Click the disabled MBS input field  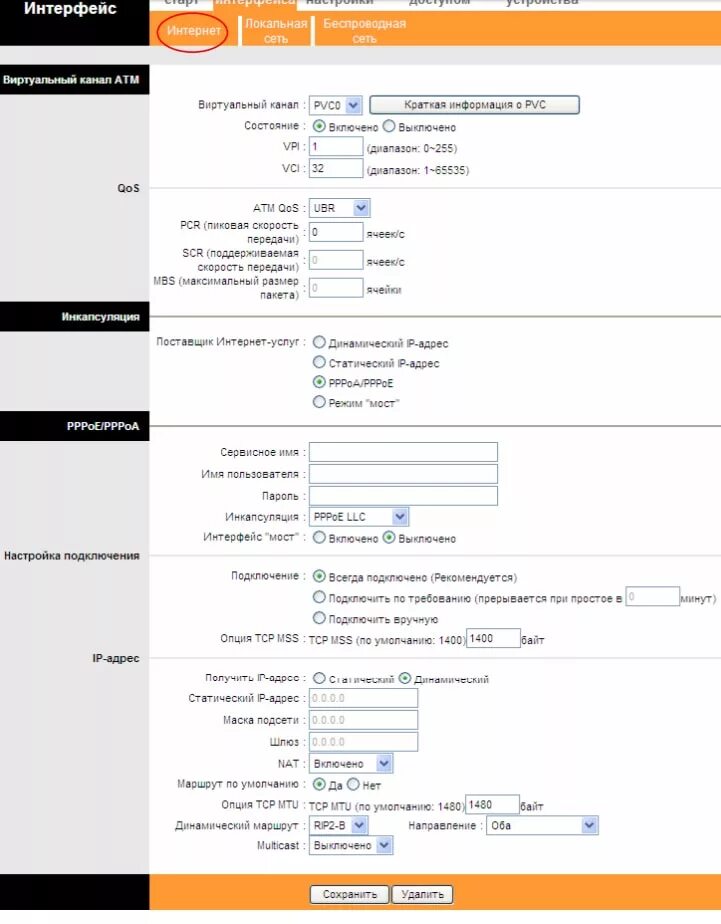[x=336, y=288]
